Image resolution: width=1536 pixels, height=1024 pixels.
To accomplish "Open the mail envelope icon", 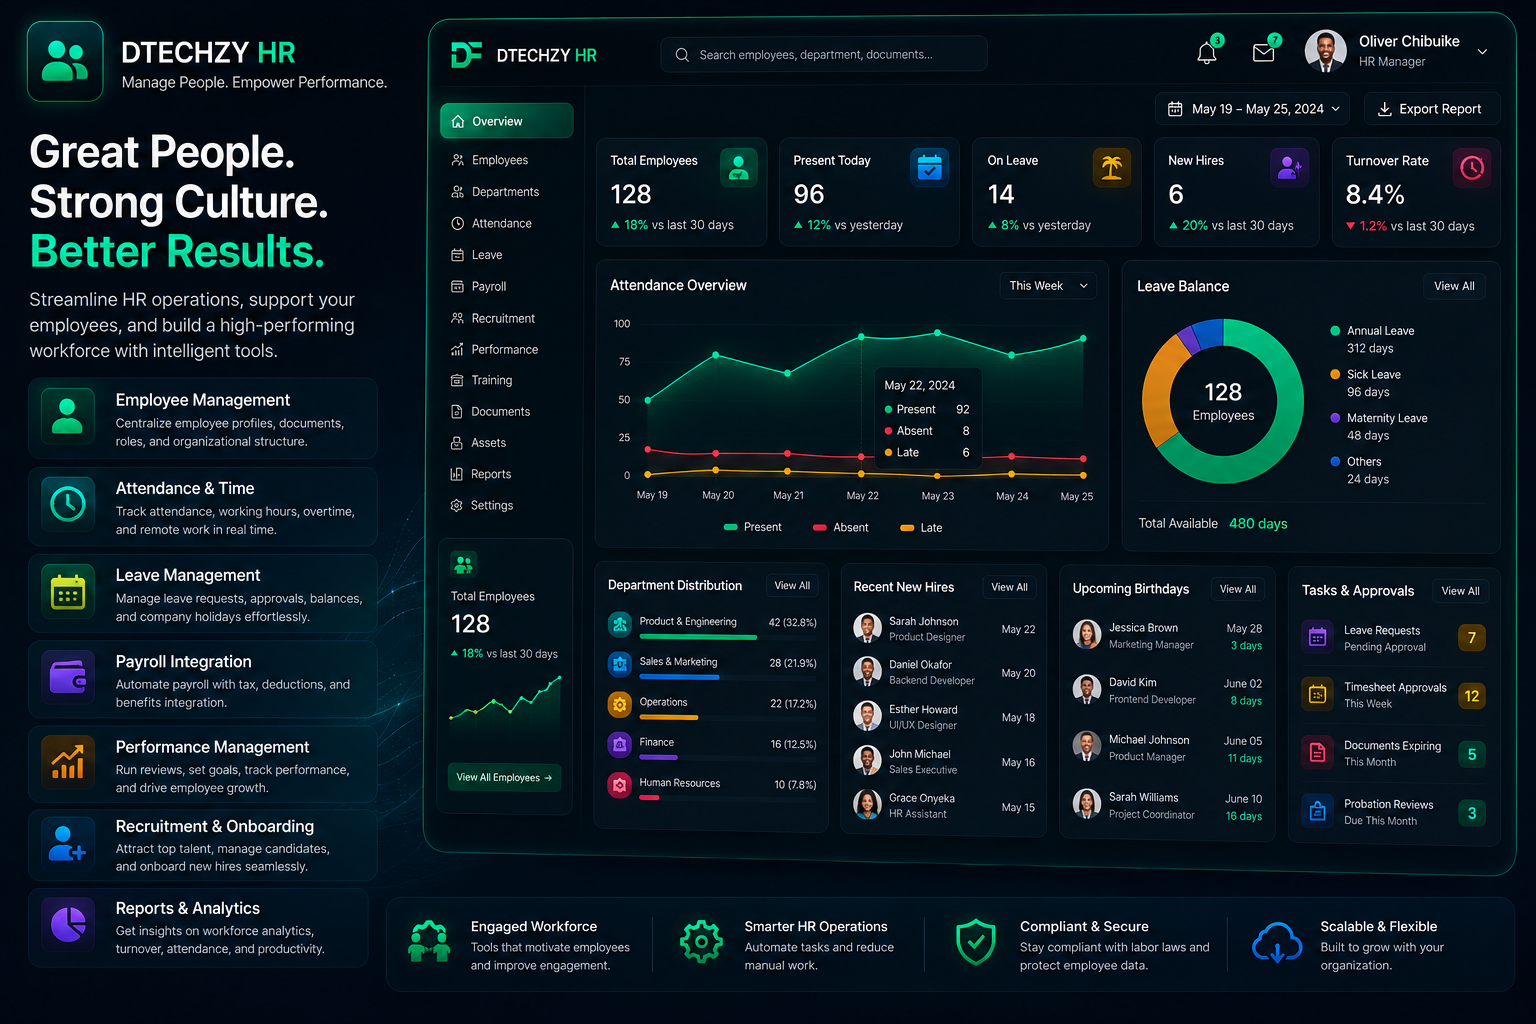I will pyautogui.click(x=1264, y=53).
